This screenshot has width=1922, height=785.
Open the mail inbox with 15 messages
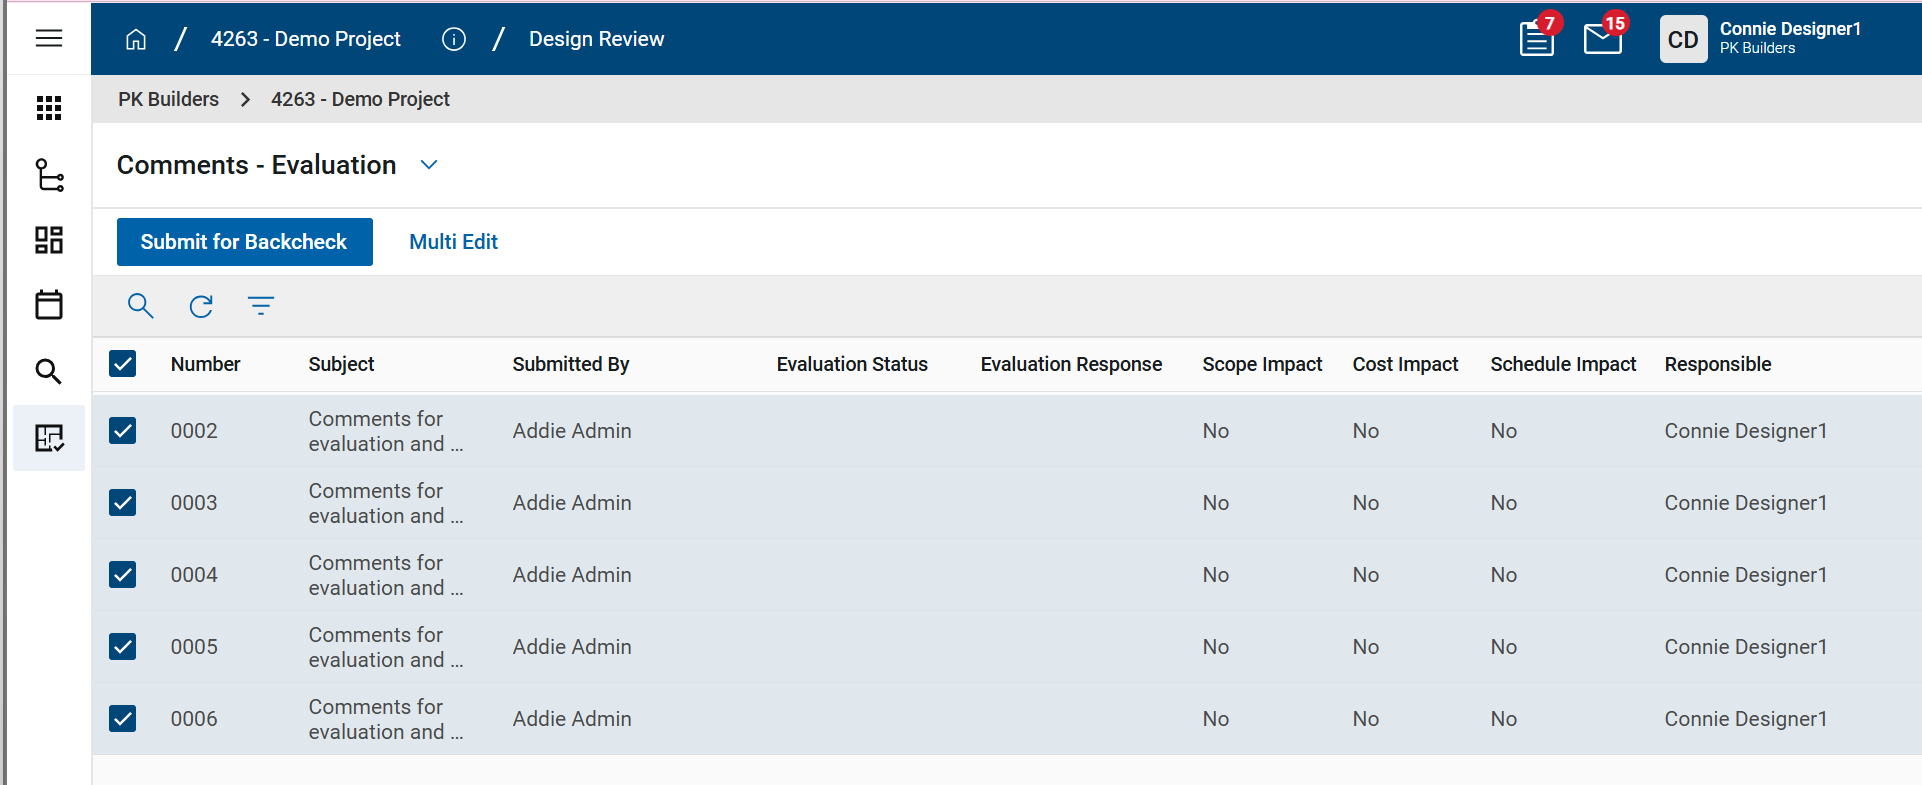[1602, 39]
